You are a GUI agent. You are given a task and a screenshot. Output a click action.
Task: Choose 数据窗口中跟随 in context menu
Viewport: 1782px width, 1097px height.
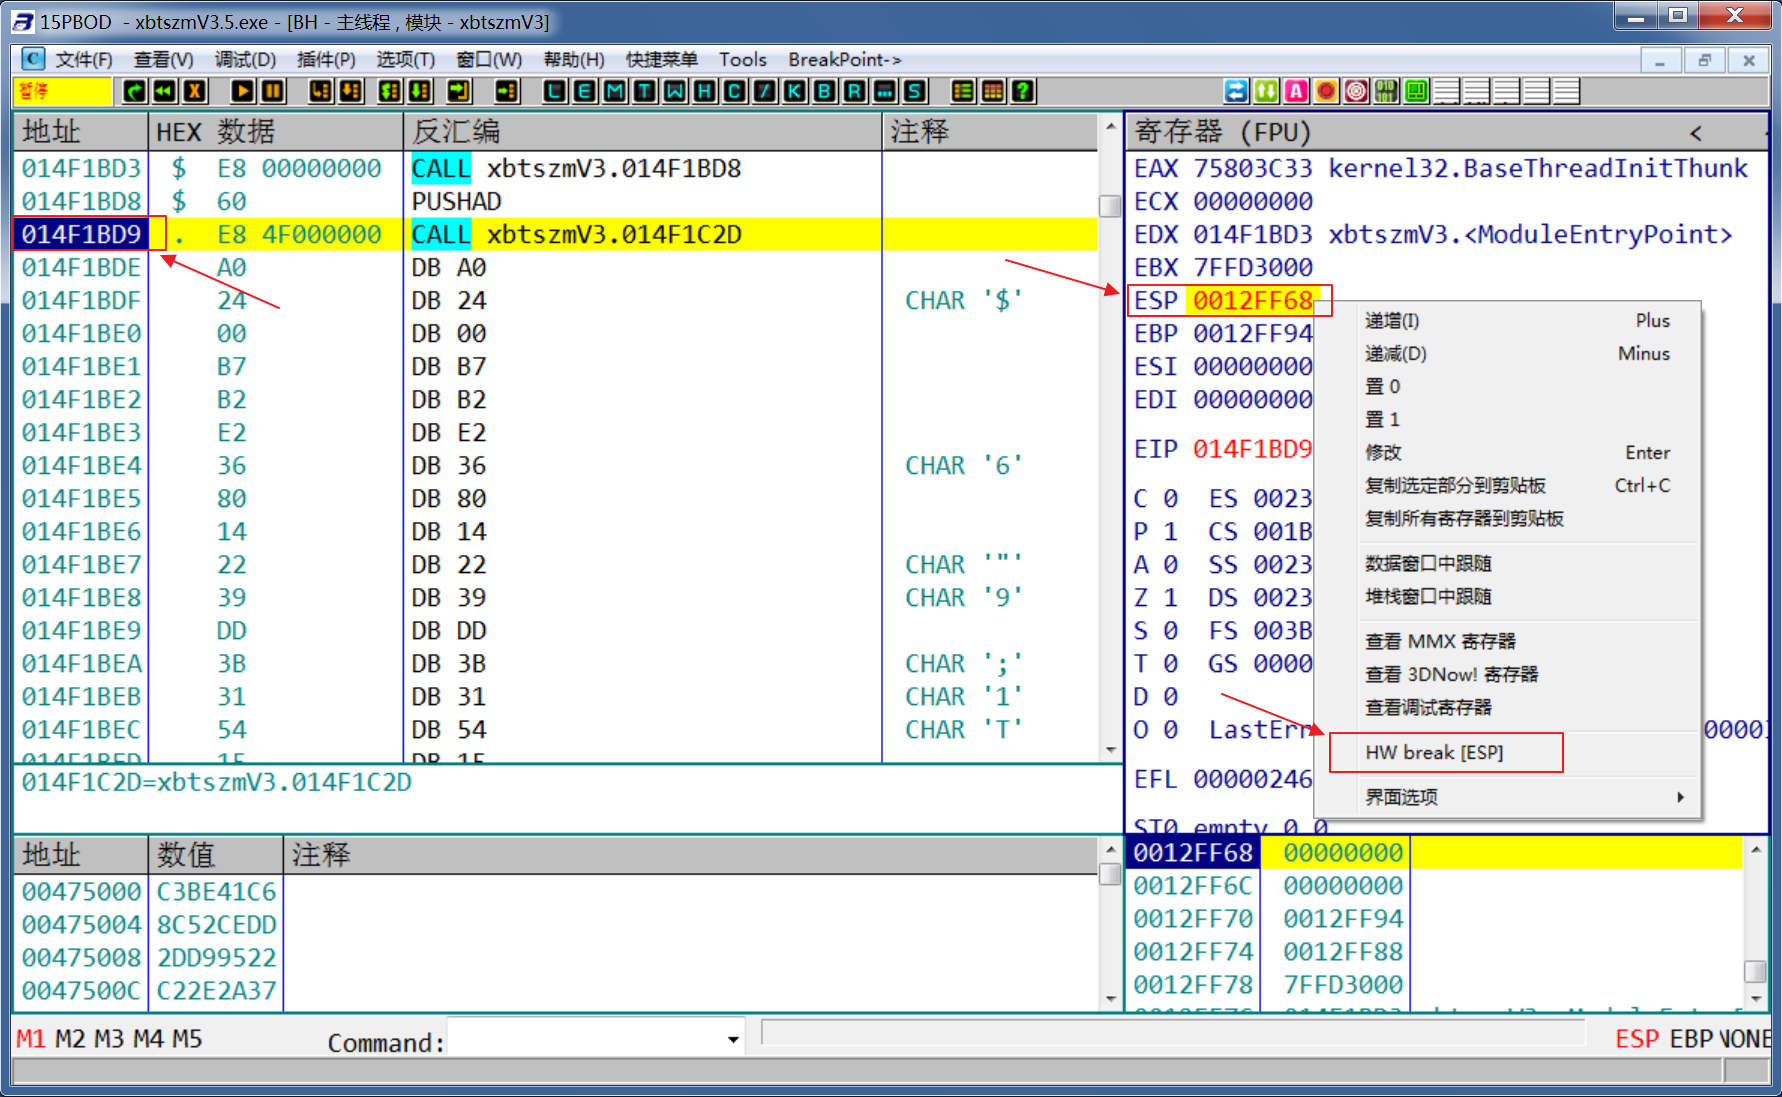tap(1429, 563)
